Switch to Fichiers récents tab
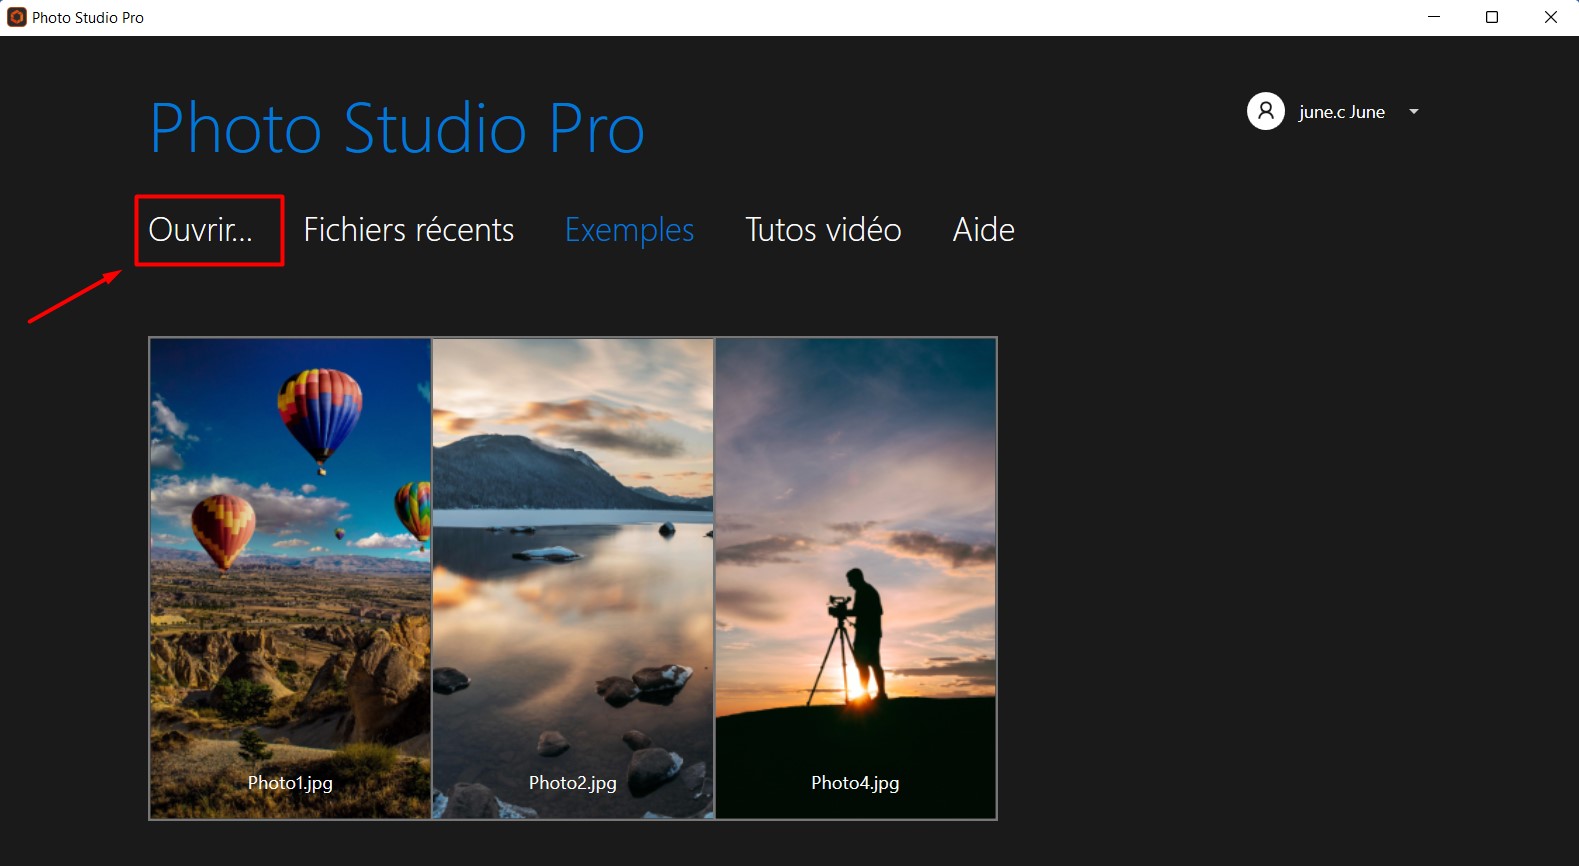Screen dimensions: 1579x866 pyautogui.click(x=409, y=230)
